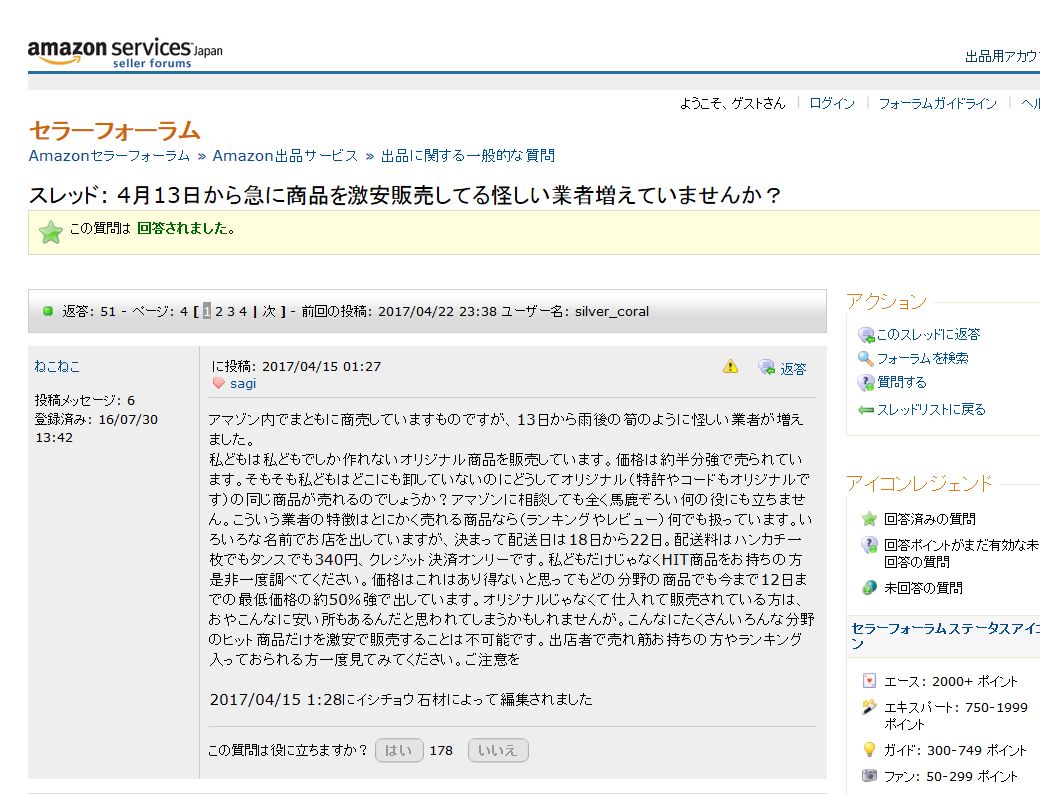Click the question mark icon for 質問する
1040x794 pixels.
point(866,383)
